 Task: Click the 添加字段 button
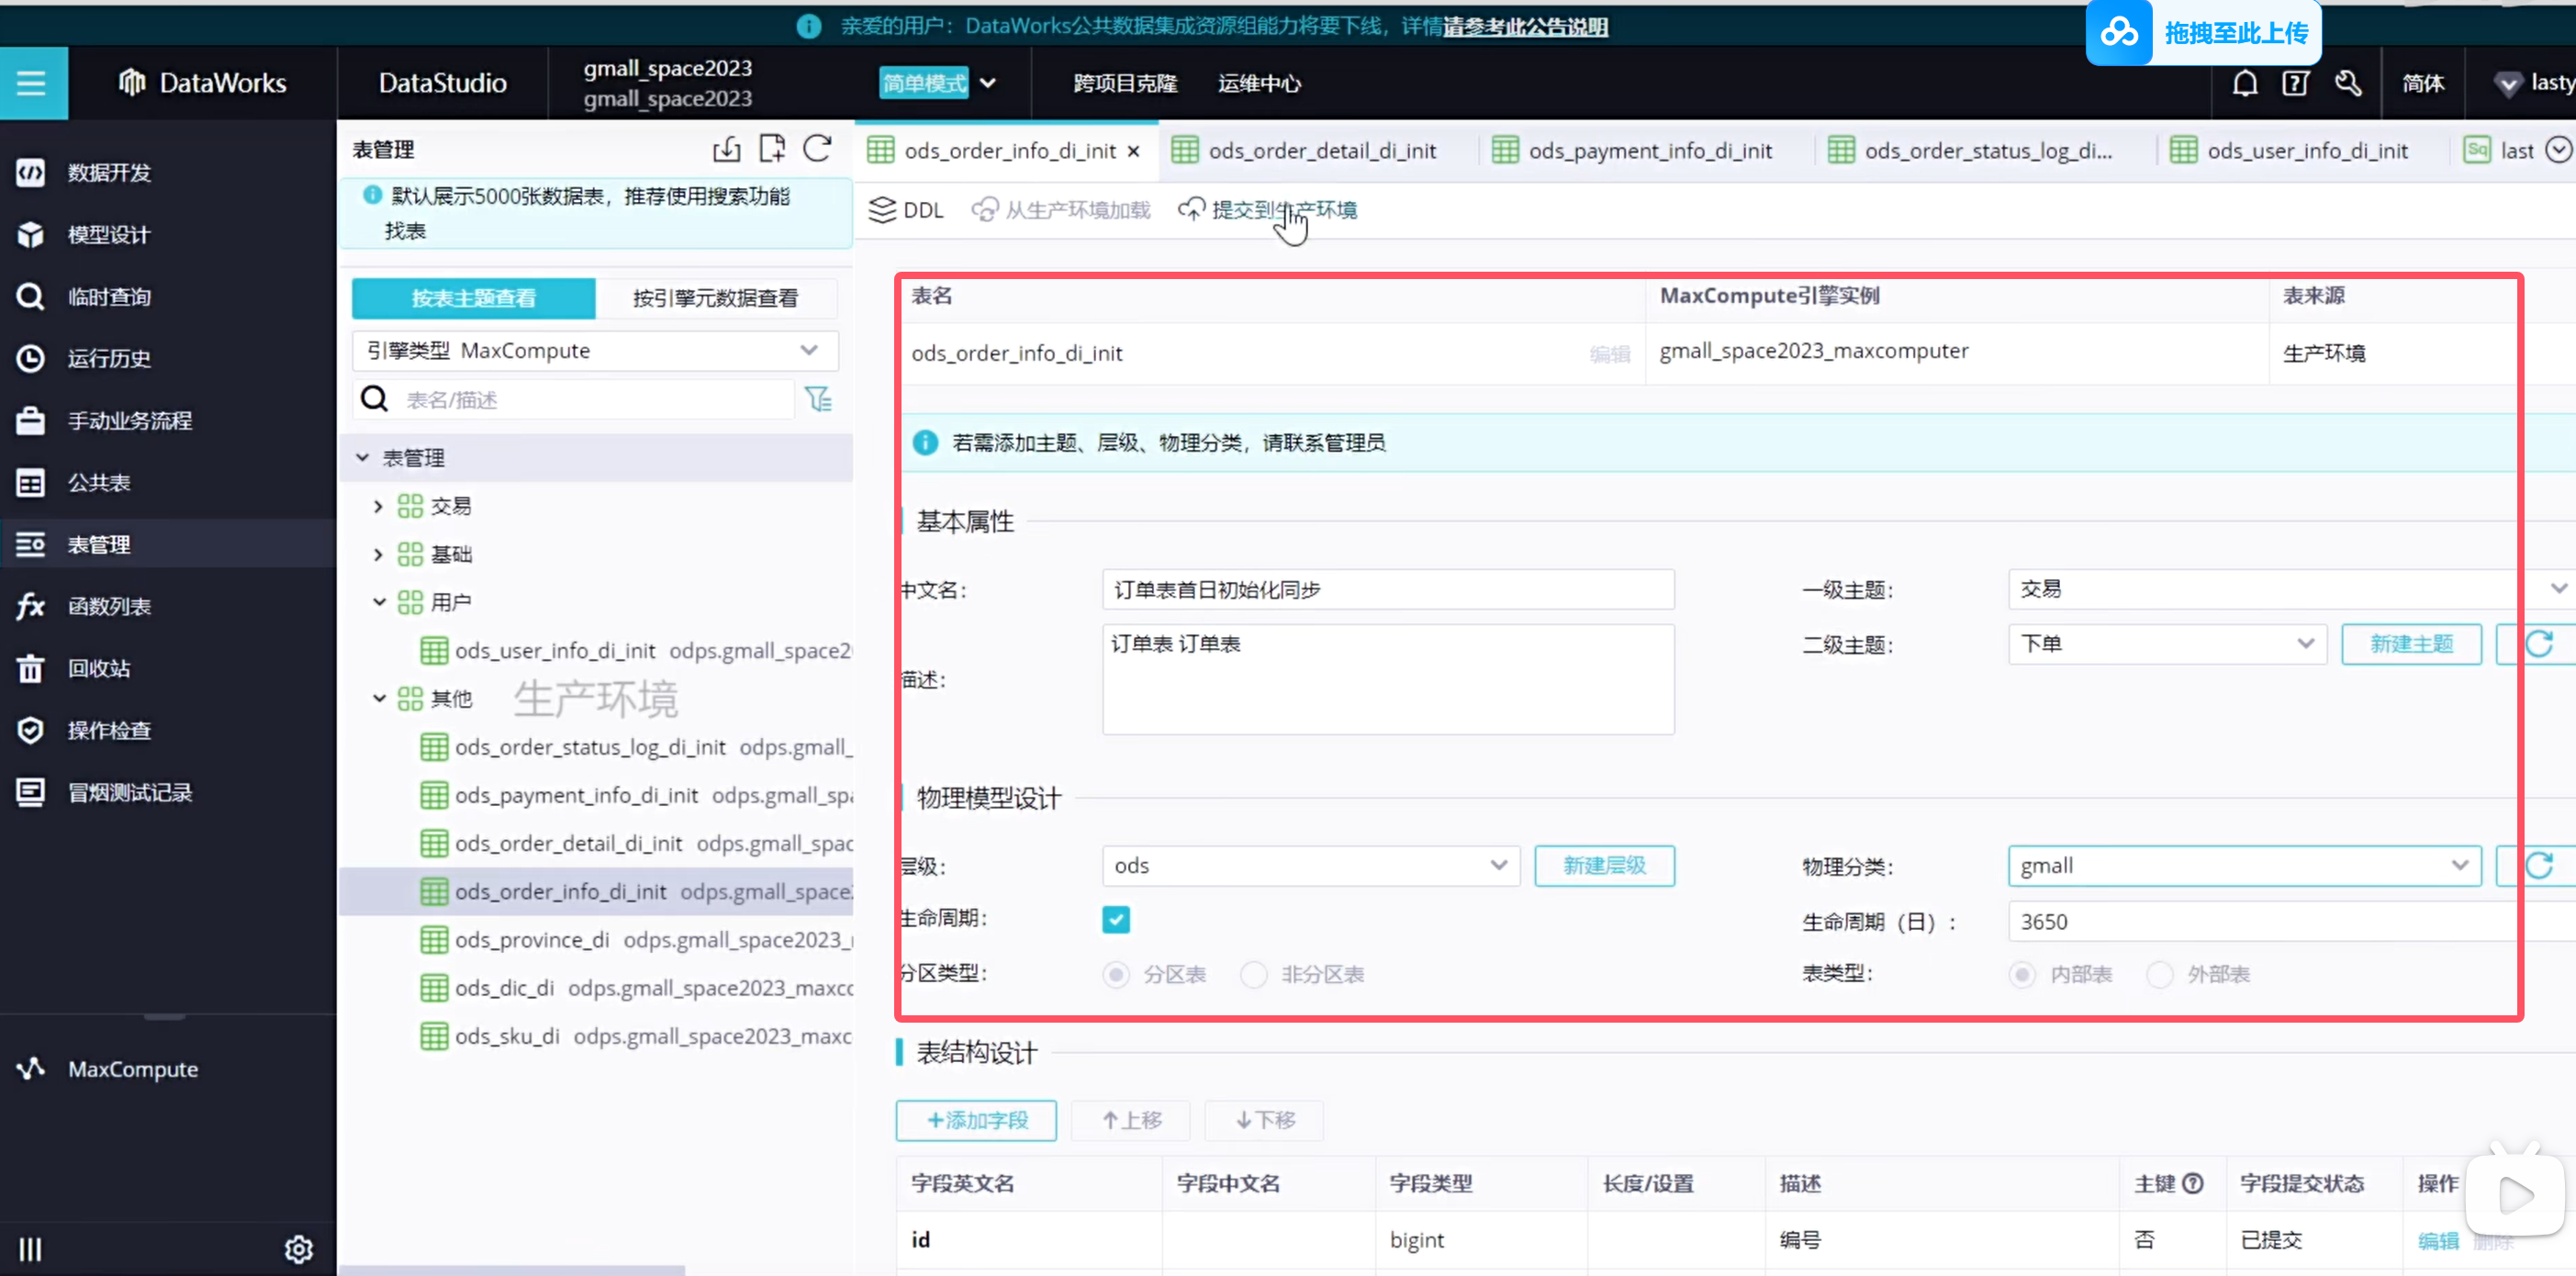click(976, 1120)
